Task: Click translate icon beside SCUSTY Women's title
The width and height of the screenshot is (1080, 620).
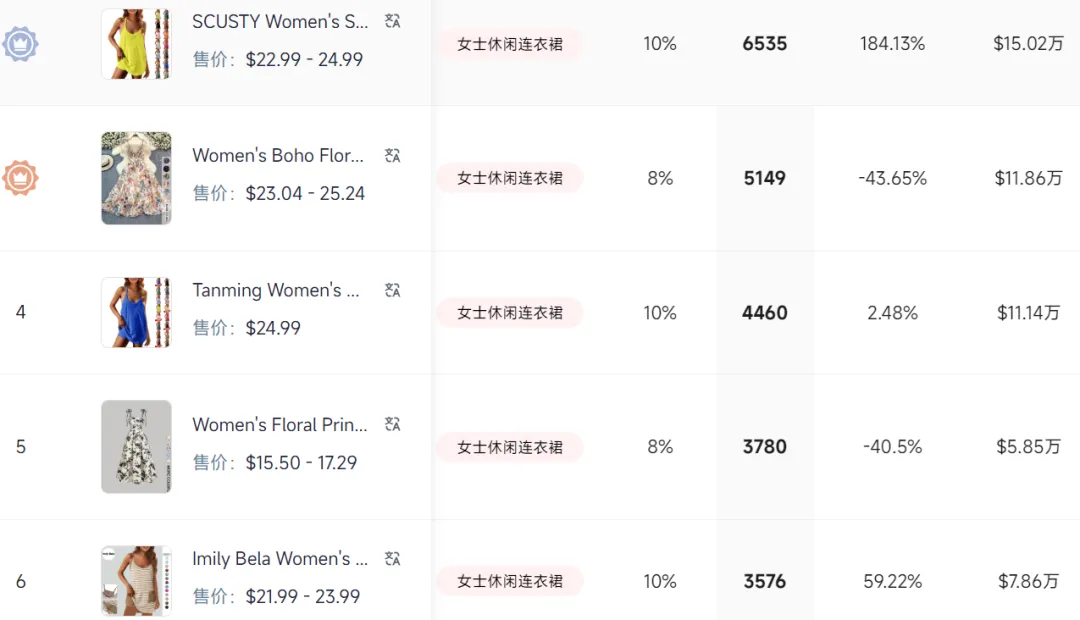Action: coord(393,22)
